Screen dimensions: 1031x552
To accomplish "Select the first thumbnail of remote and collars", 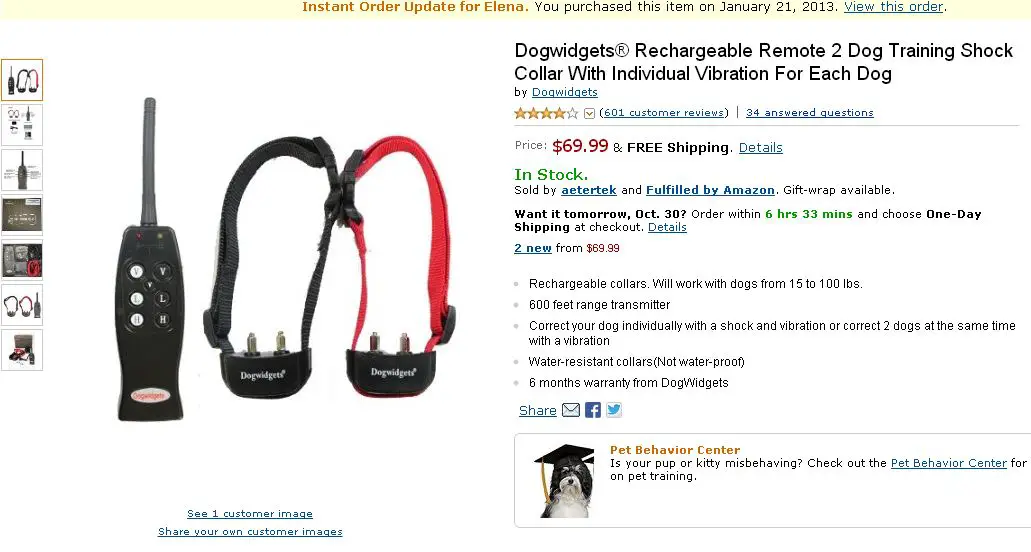I will (x=22, y=80).
